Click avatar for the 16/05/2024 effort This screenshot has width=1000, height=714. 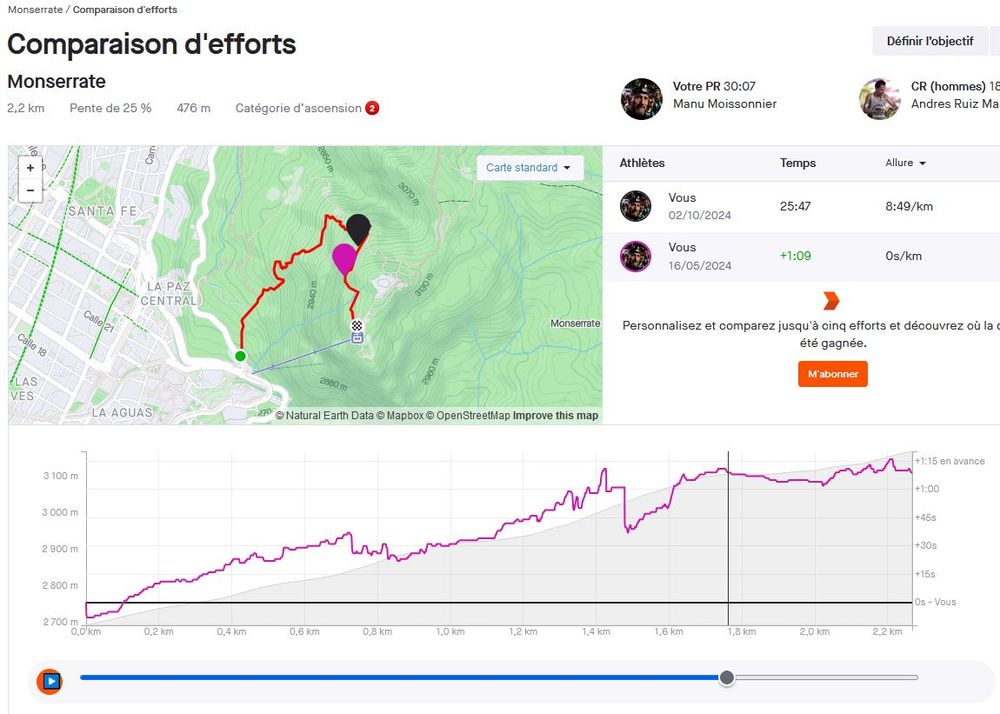coord(635,256)
